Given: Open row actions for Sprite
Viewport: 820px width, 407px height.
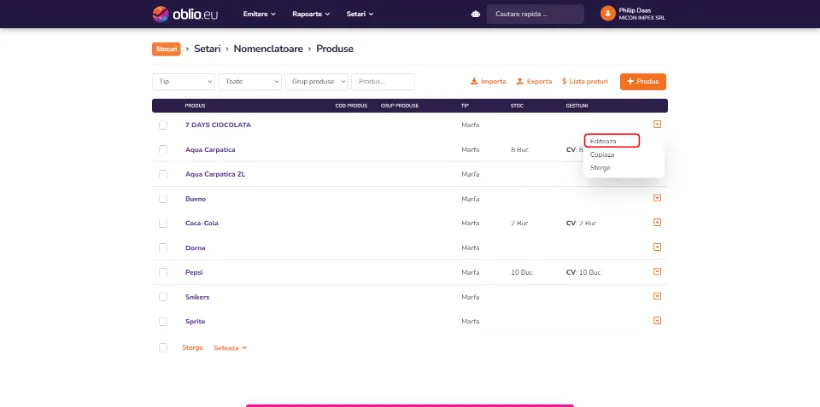Looking at the screenshot, I should tap(657, 321).
